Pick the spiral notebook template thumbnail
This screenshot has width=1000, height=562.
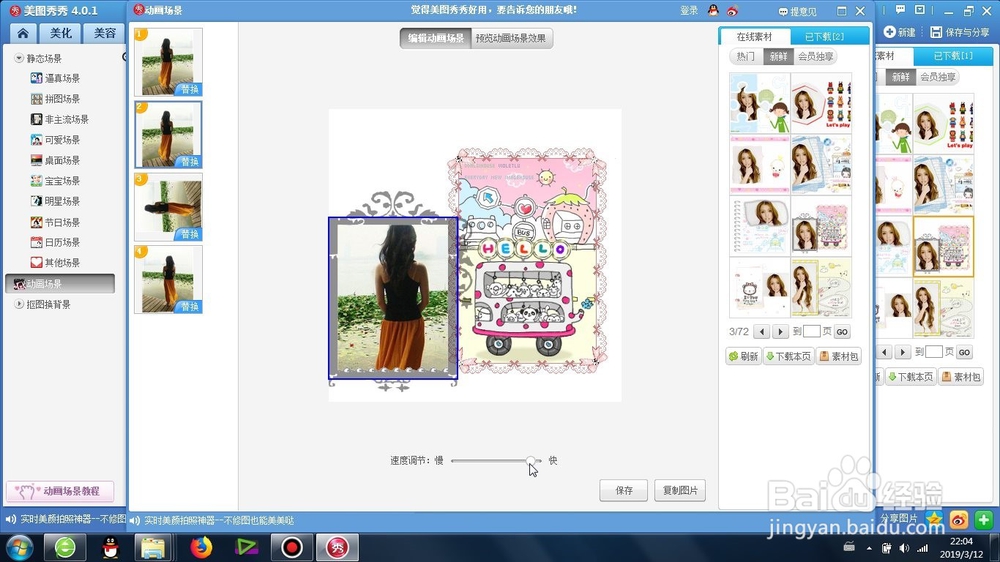pos(760,226)
